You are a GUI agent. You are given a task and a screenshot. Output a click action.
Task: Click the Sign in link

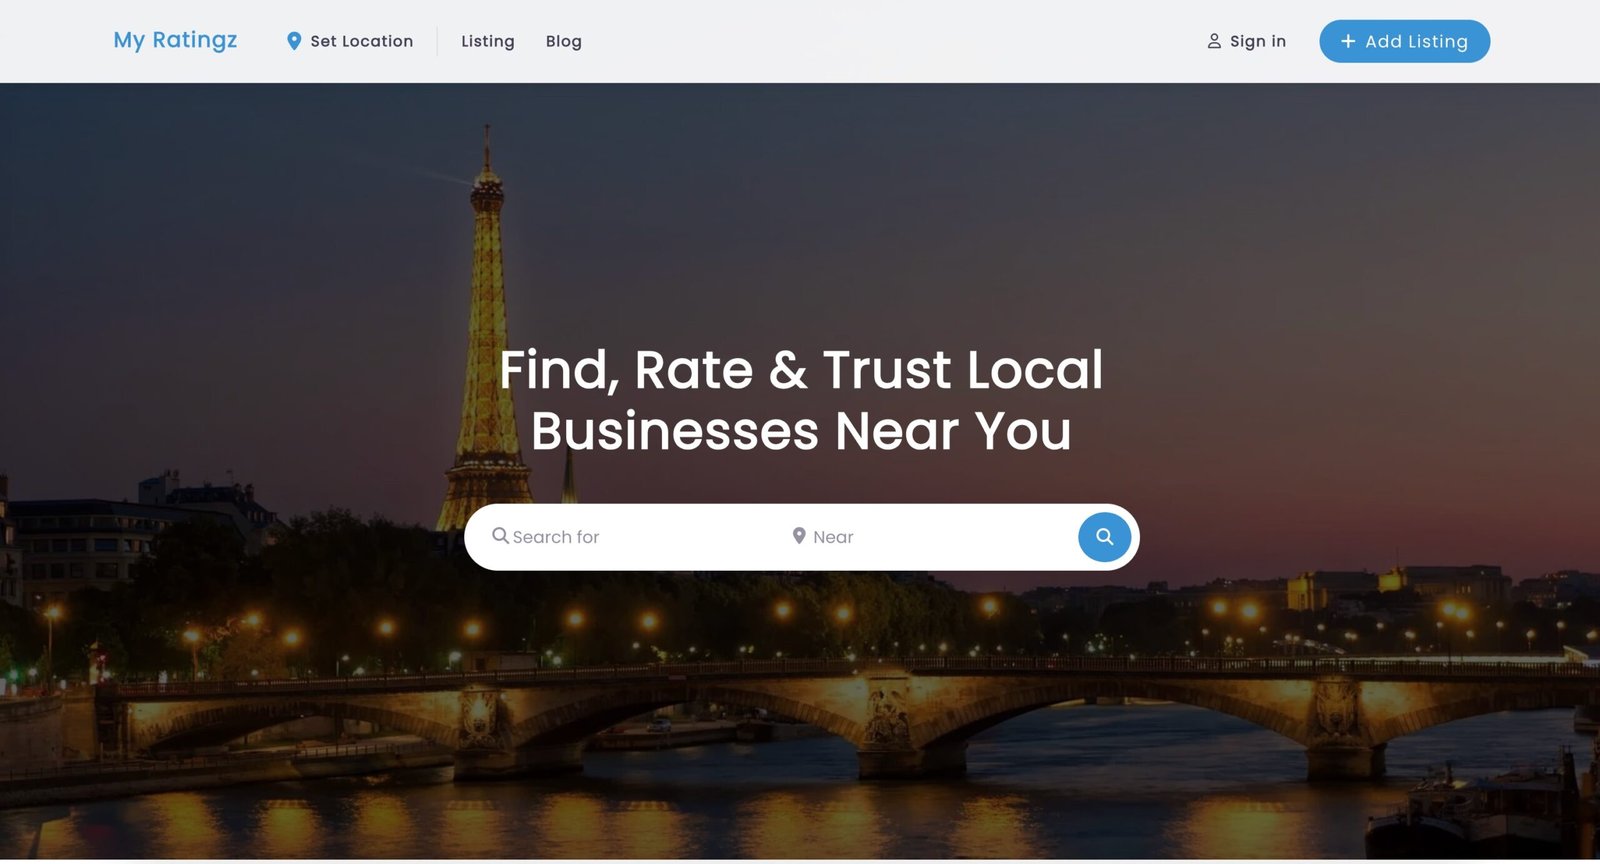(1257, 41)
